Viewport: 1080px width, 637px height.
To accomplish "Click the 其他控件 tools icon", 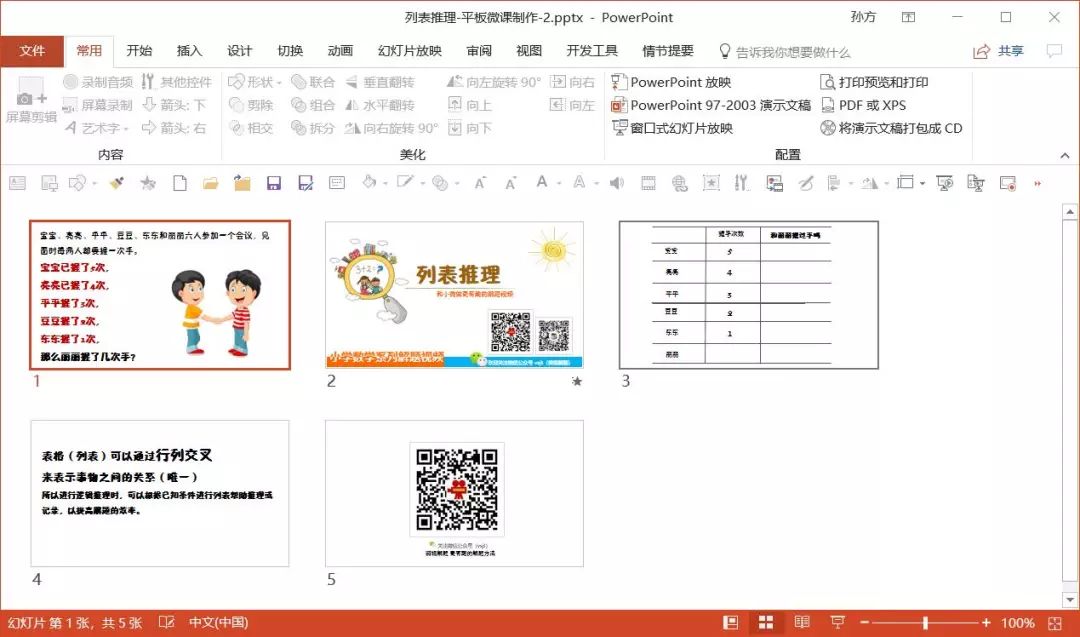I will click(148, 82).
